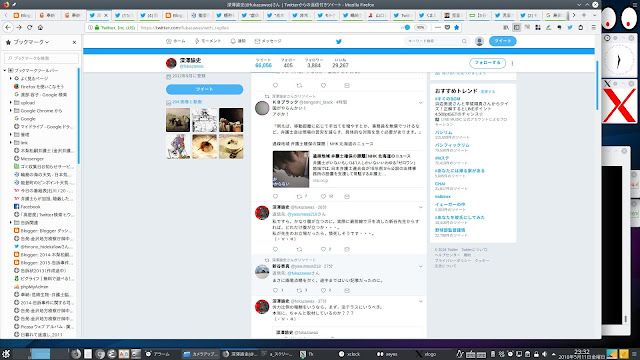640x360 pixels.
Task: Open the NHK news article card image
Action: tap(291, 169)
